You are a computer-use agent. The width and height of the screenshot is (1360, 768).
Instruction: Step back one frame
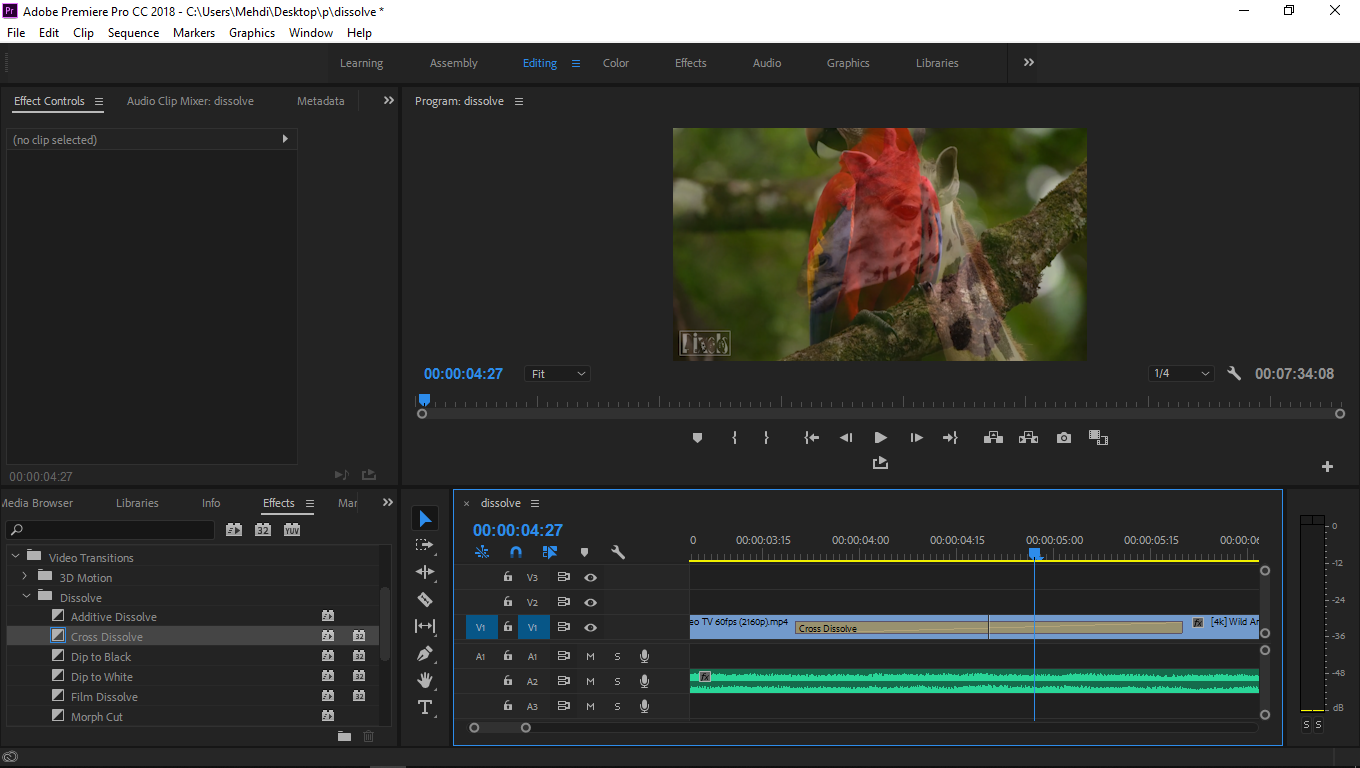(846, 438)
